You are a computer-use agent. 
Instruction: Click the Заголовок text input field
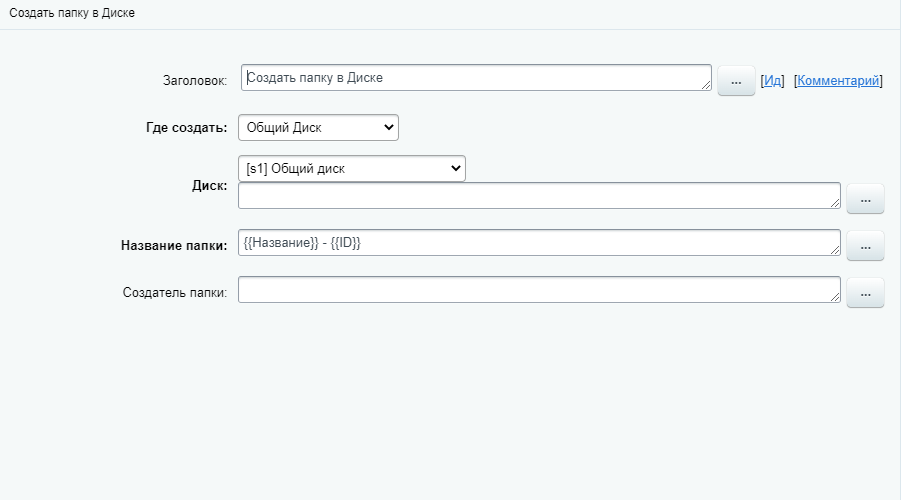coord(475,78)
